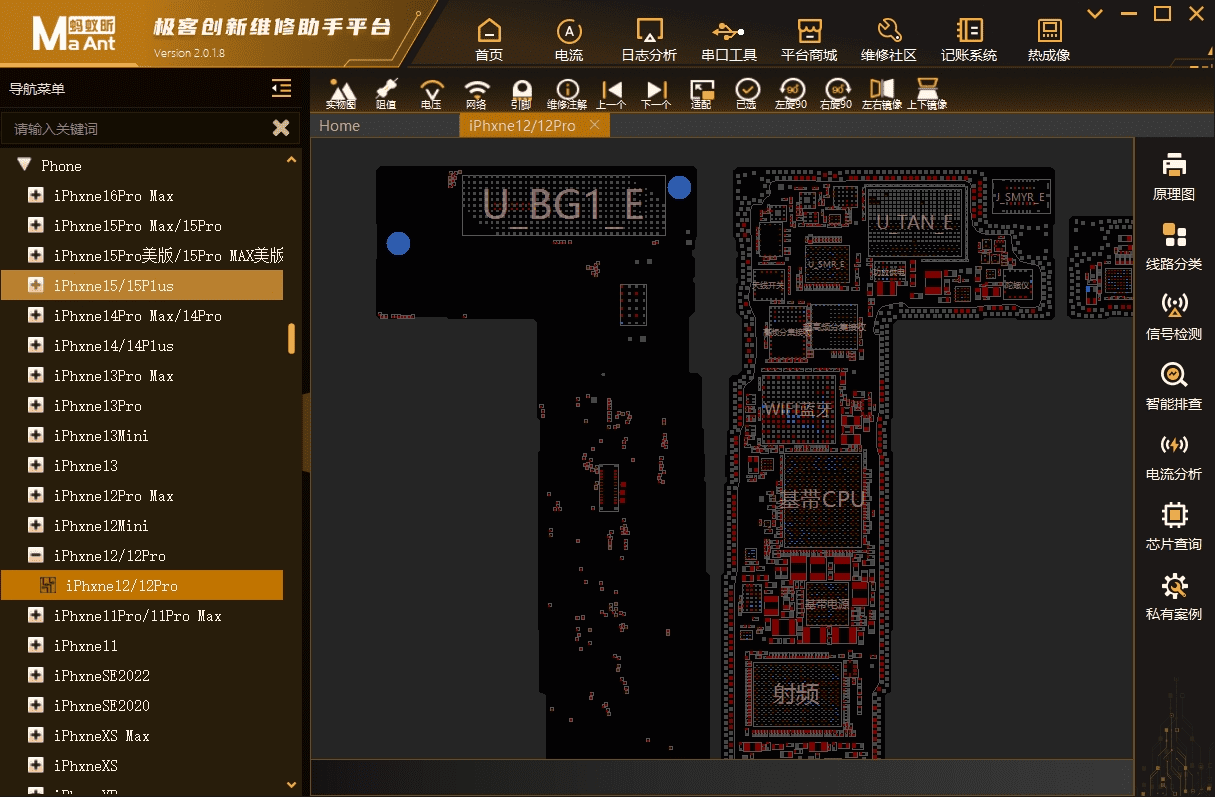The width and height of the screenshot is (1215, 797).
Task: Expand the iPhxne14Pro Max/14Pro node
Action: click(36, 316)
